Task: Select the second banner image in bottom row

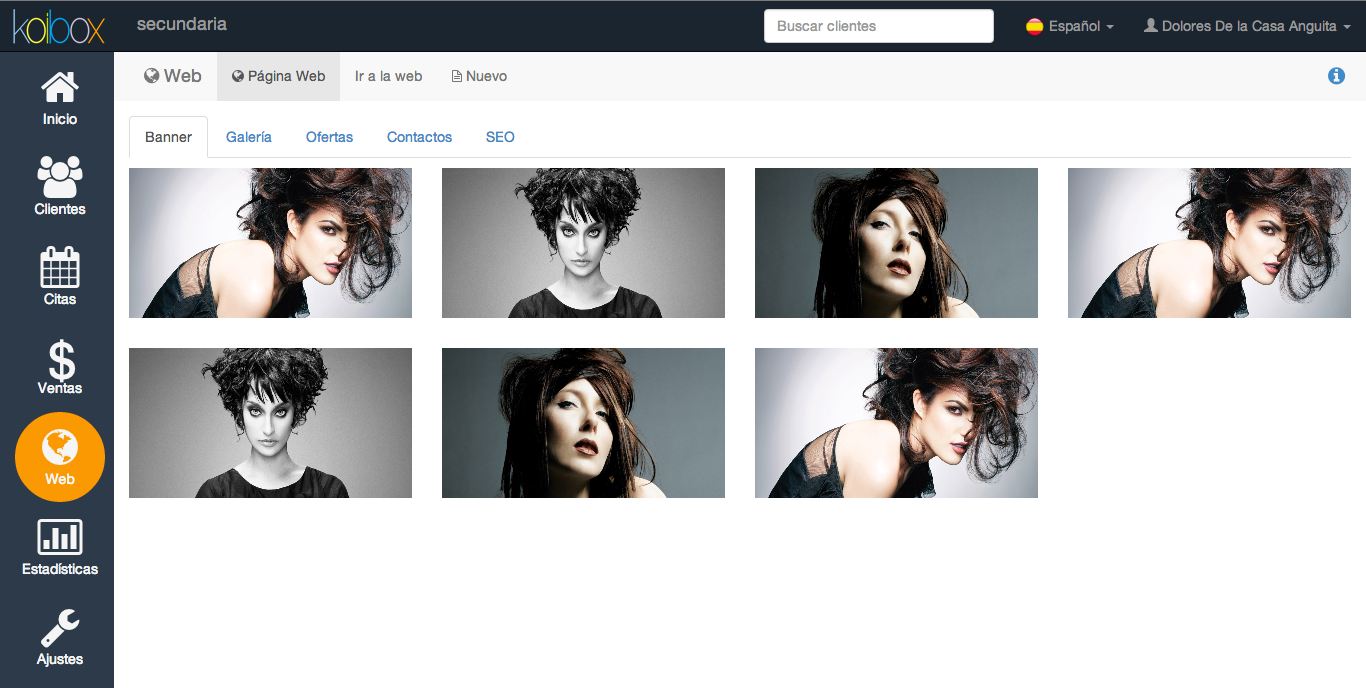Action: [583, 423]
